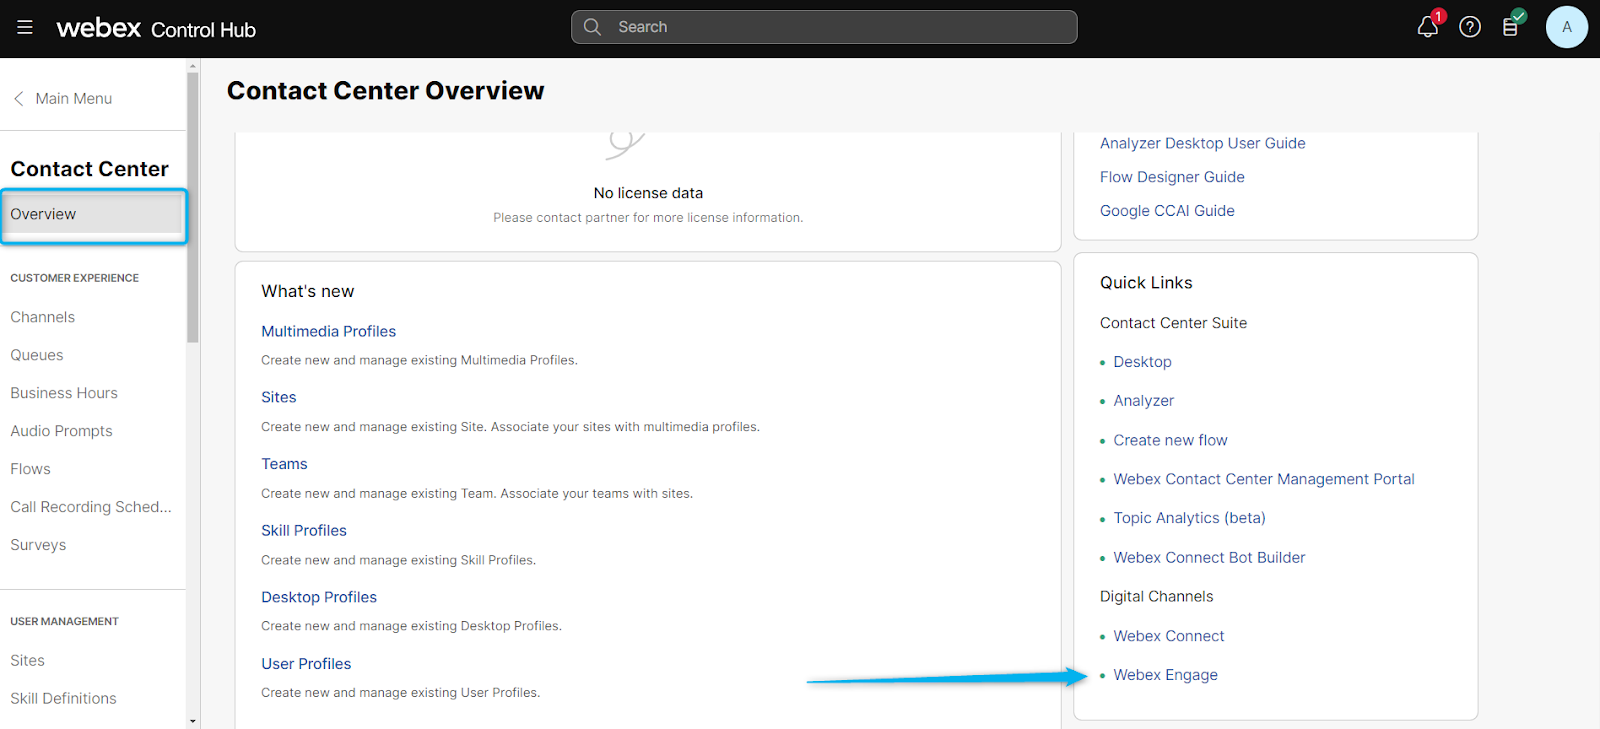Click the "Contact Center Suite" label

tap(1173, 323)
